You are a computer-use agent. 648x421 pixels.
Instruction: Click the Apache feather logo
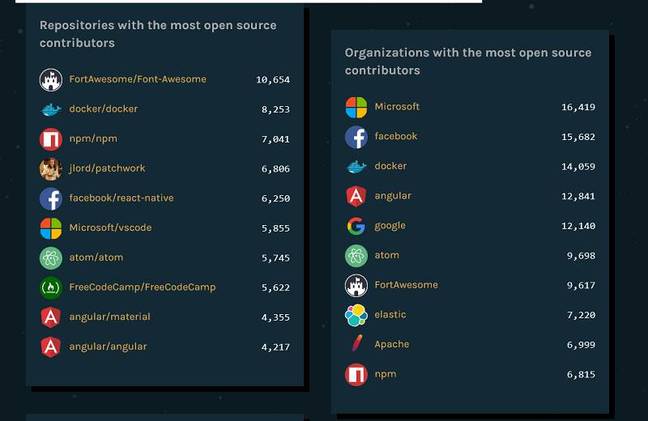point(357,344)
